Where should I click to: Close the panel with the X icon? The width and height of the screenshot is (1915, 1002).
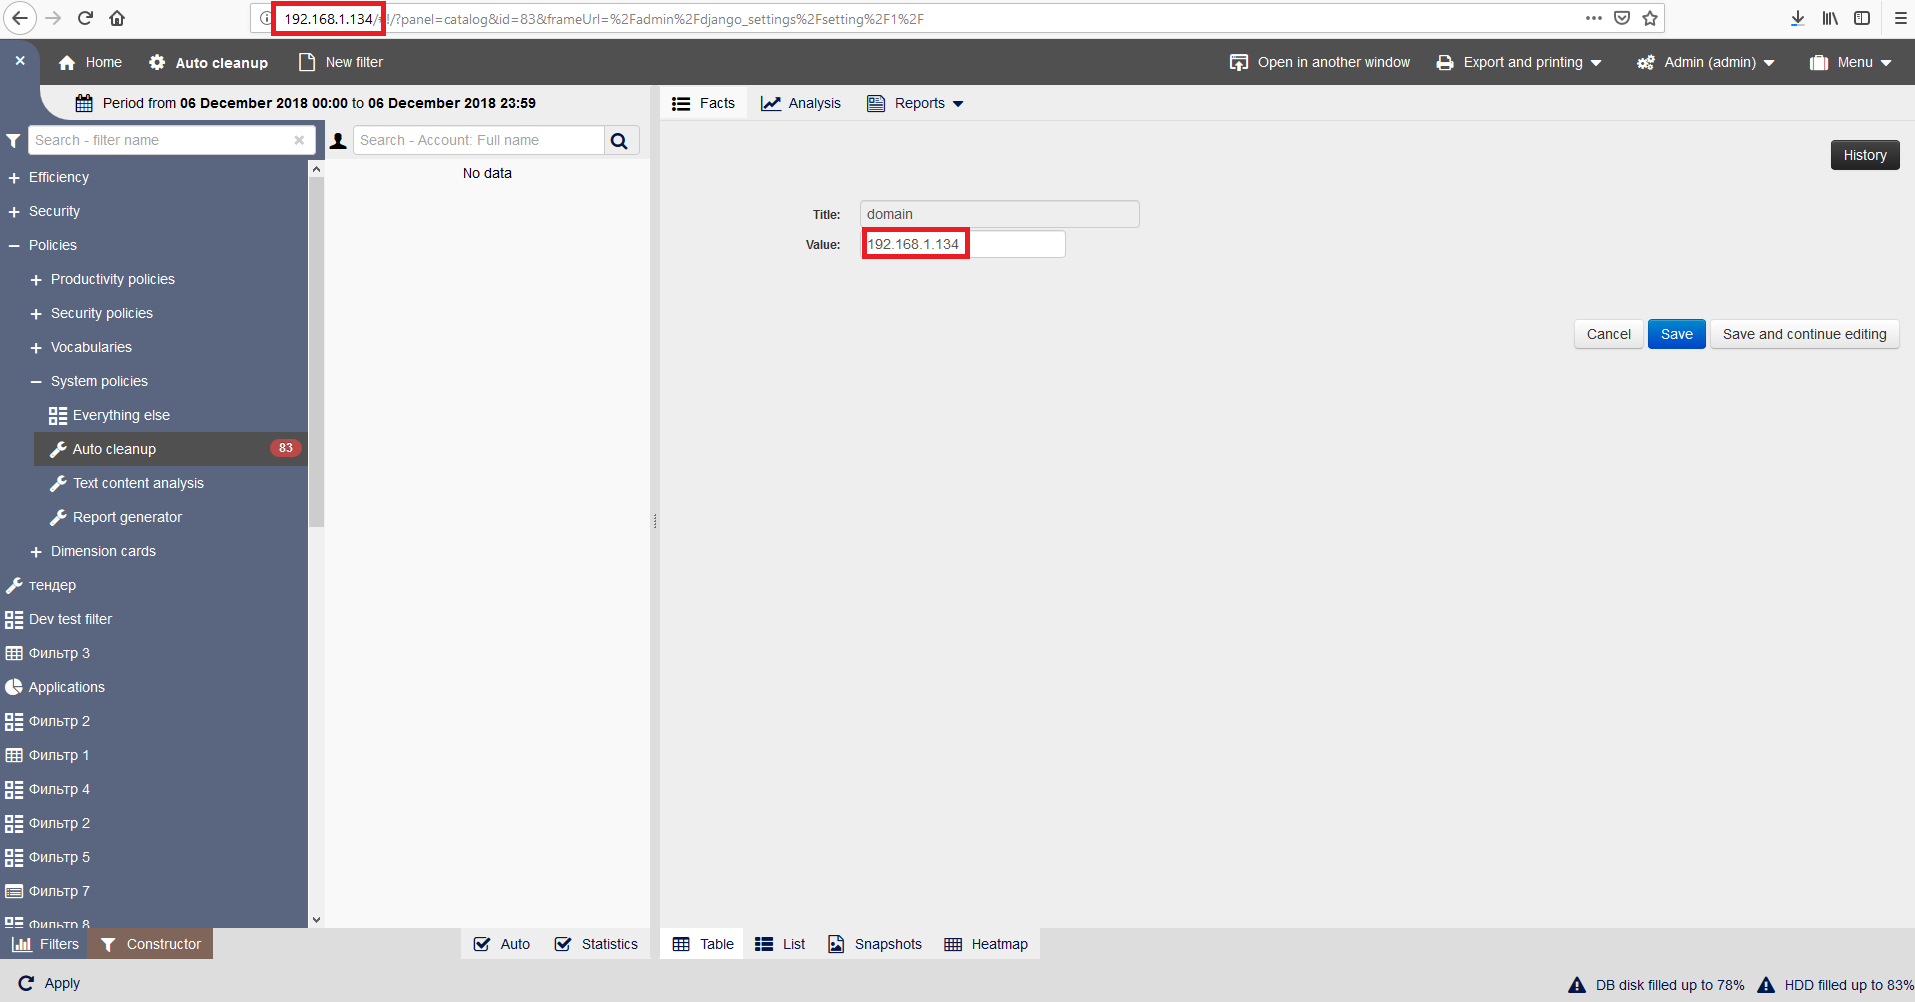click(x=20, y=61)
